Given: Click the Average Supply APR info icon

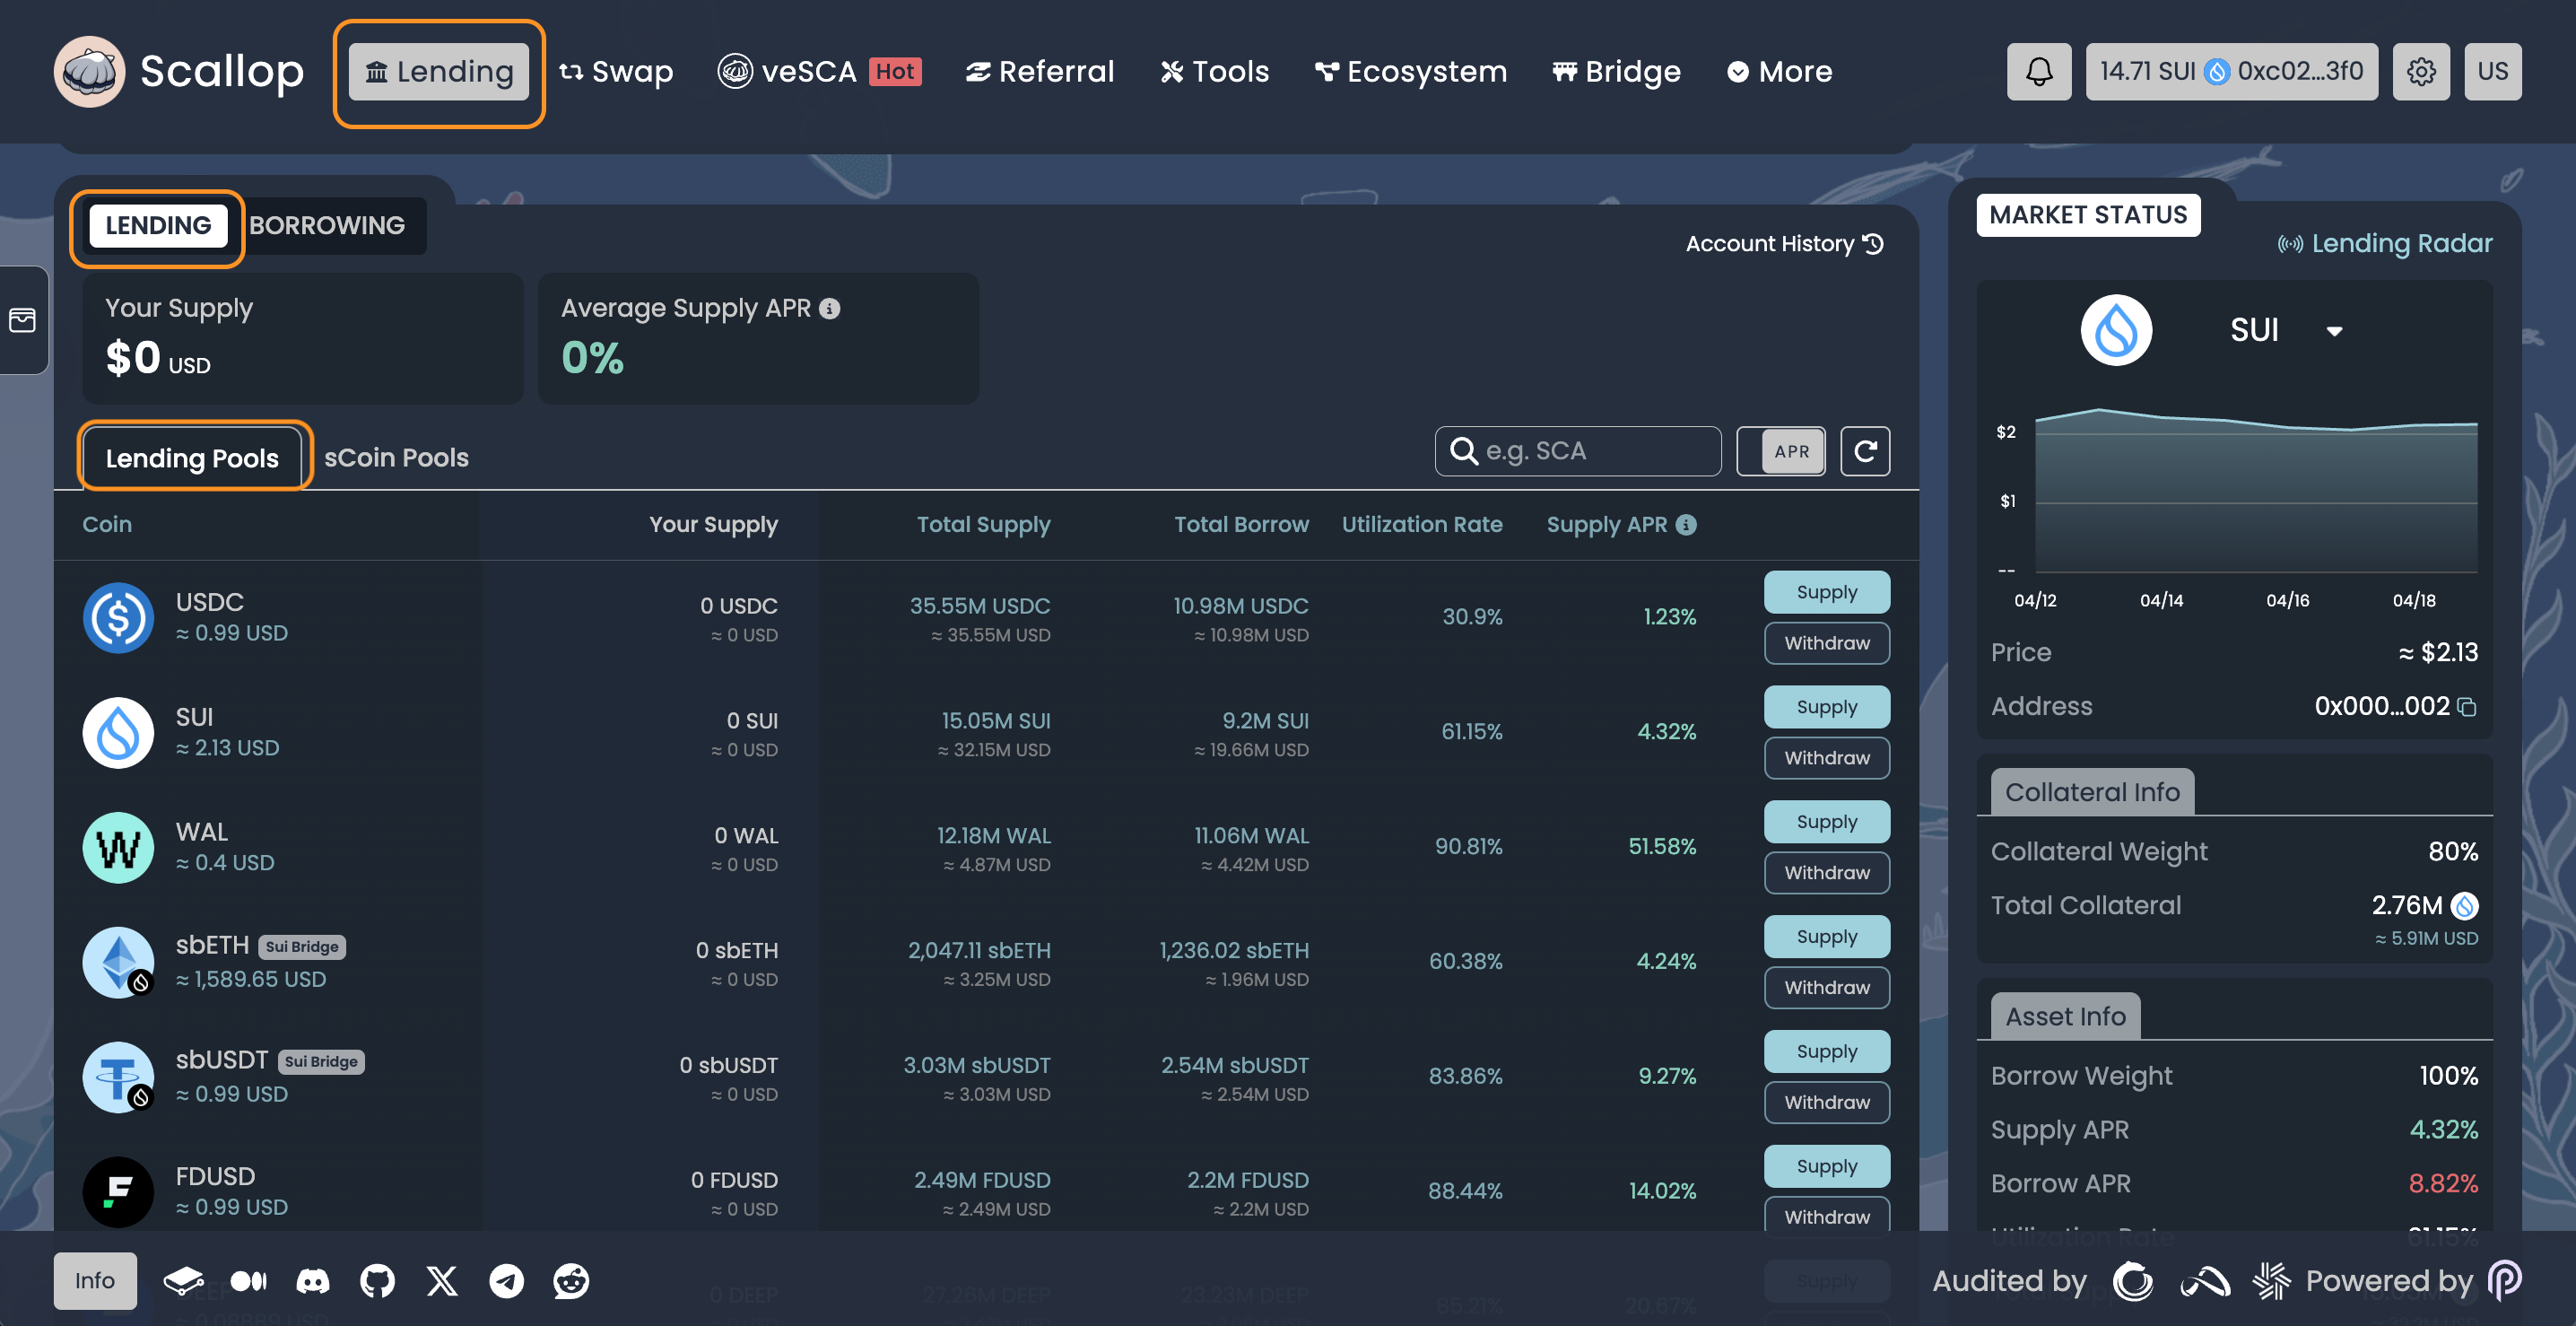Looking at the screenshot, I should click(x=829, y=308).
